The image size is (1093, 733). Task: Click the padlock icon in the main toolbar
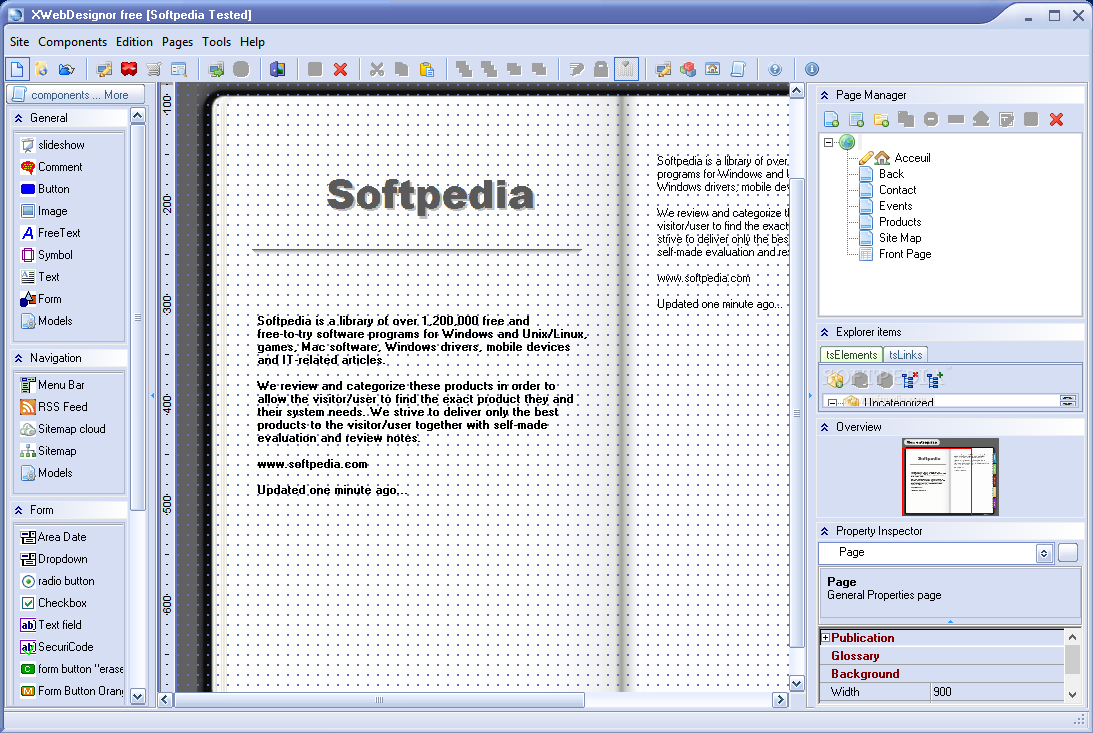click(x=601, y=69)
